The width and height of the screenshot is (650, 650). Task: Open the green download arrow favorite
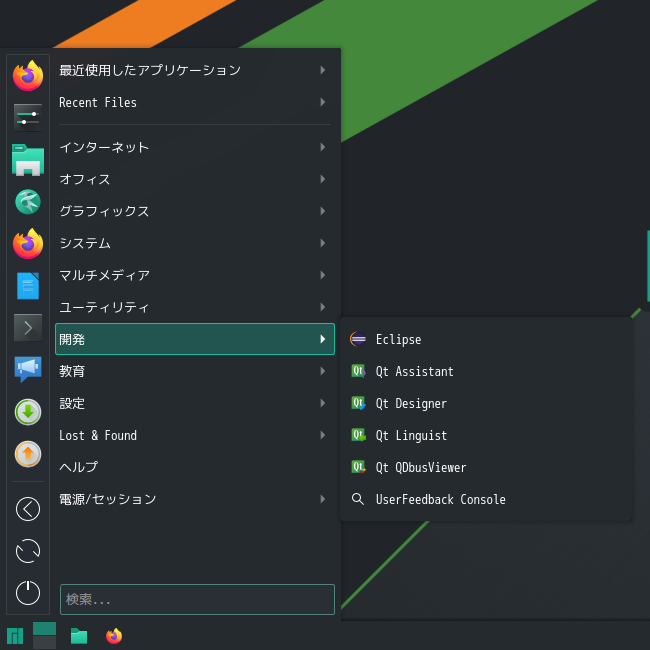pyautogui.click(x=28, y=412)
